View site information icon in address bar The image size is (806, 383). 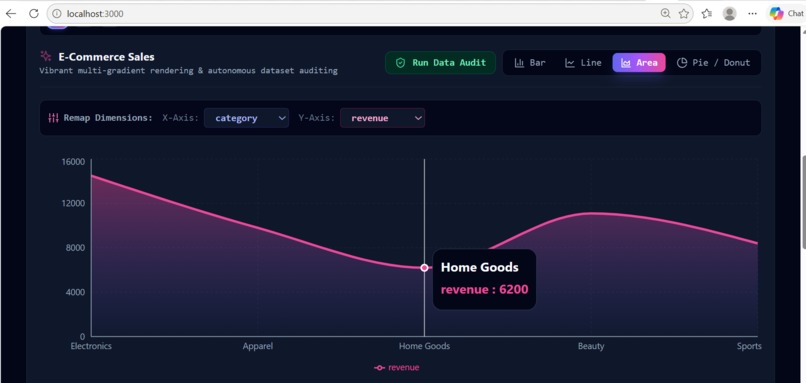click(x=57, y=14)
